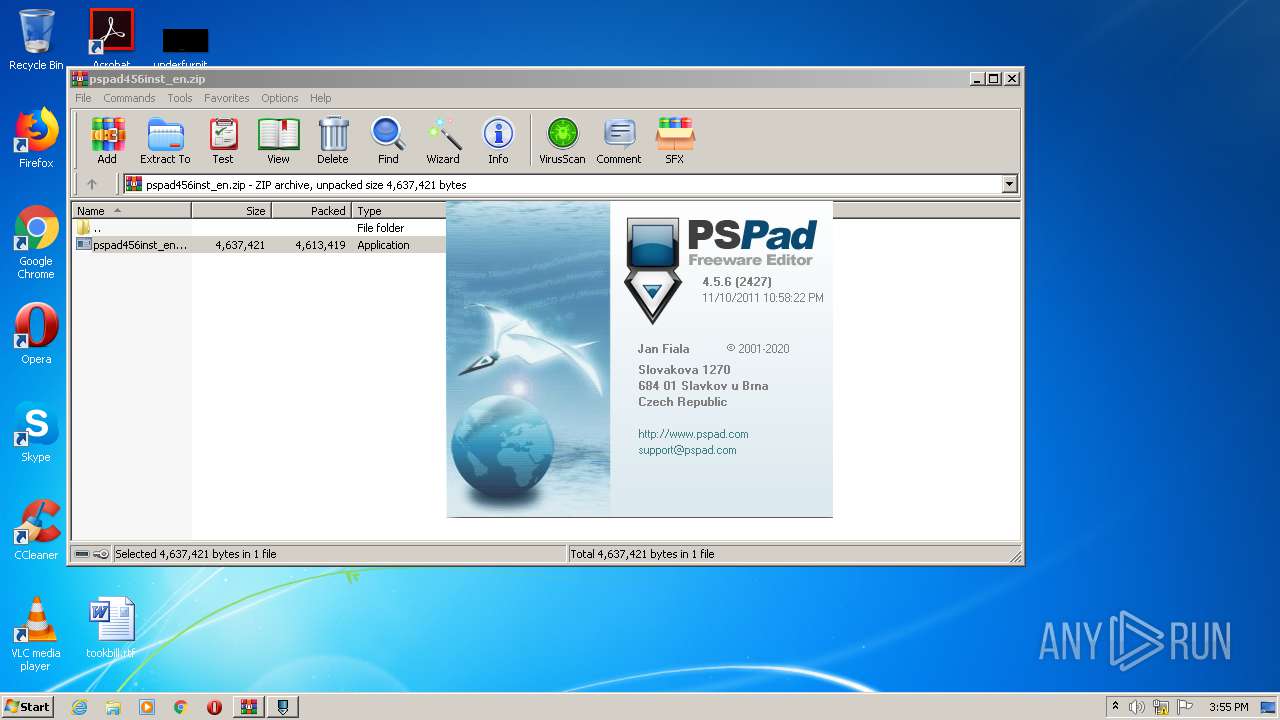This screenshot has width=1280, height=720.
Task: Click the Delete trash can icon
Action: (x=333, y=140)
